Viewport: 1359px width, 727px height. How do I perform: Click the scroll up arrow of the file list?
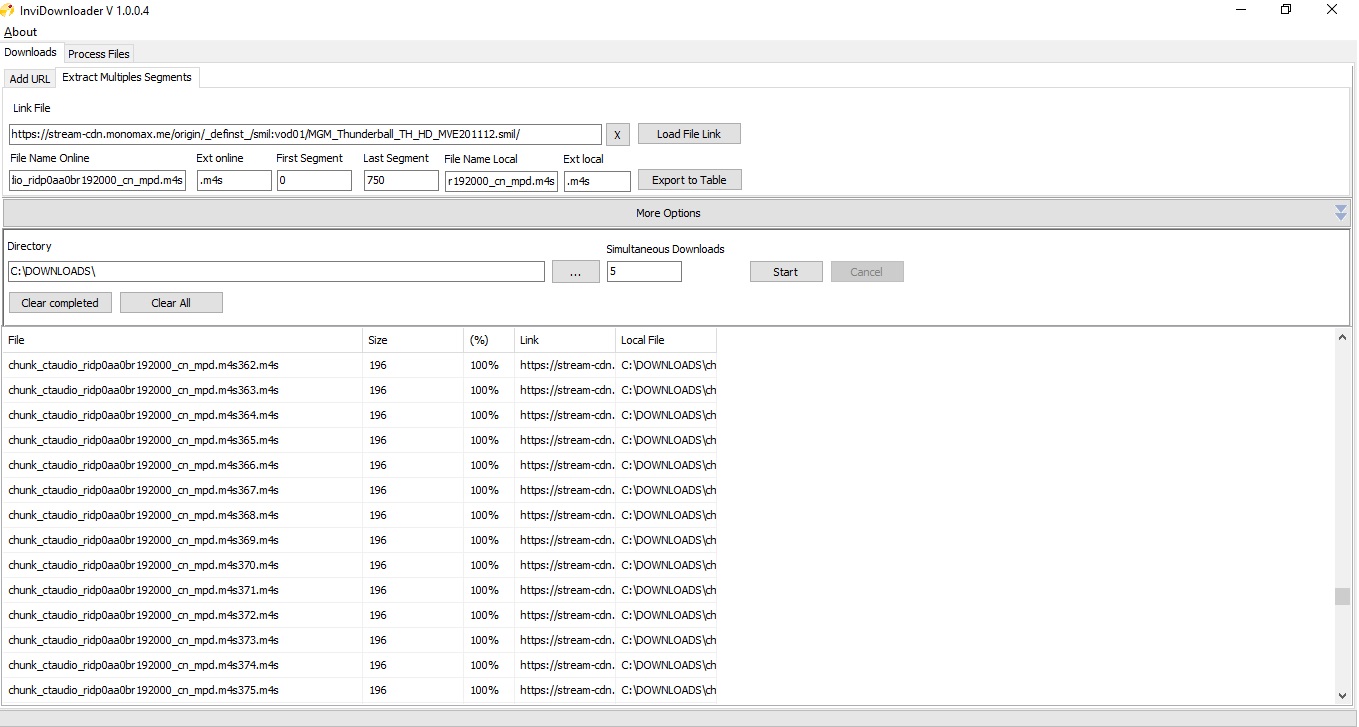tap(1342, 338)
